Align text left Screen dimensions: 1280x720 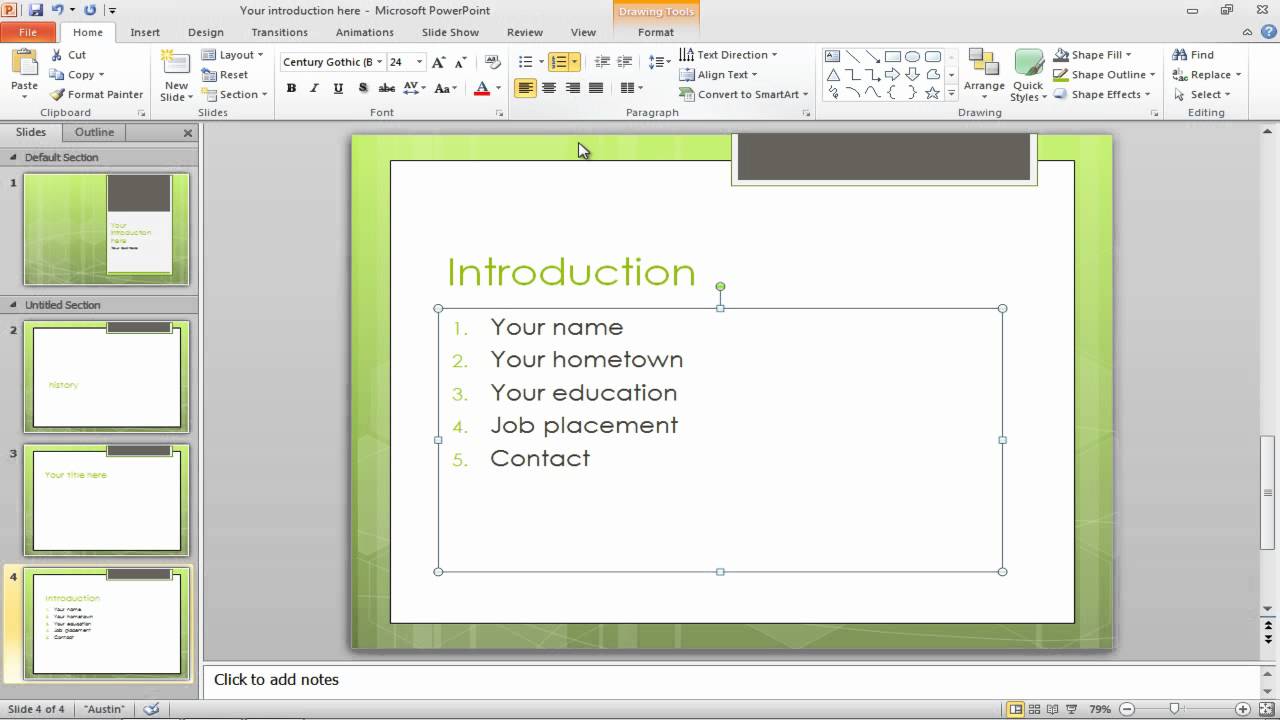(525, 88)
